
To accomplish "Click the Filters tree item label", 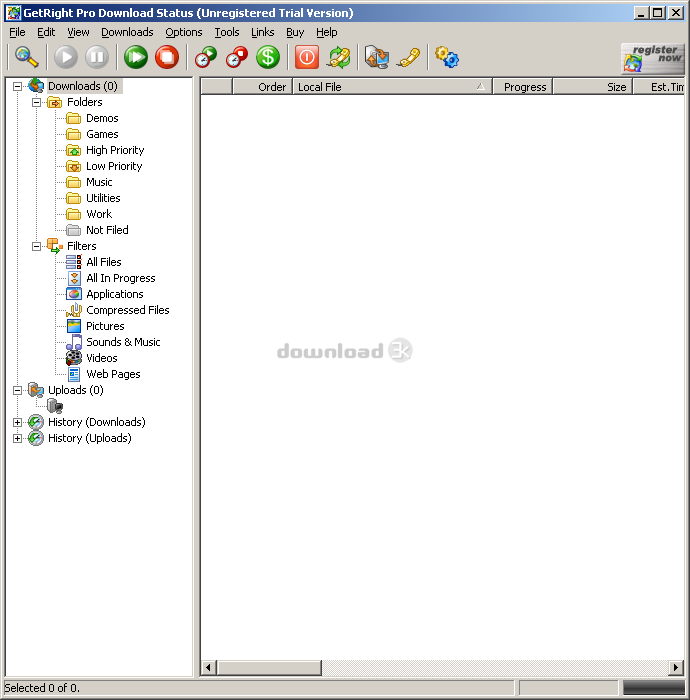I will [x=82, y=246].
